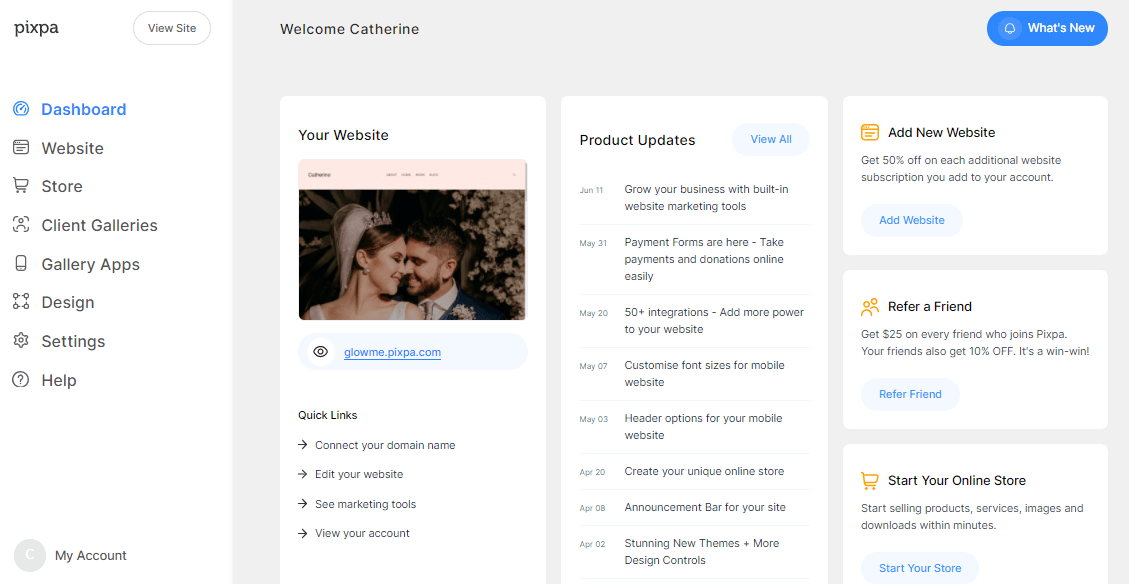The height and width of the screenshot is (584, 1129).
Task: Click the View Site button
Action: (171, 28)
